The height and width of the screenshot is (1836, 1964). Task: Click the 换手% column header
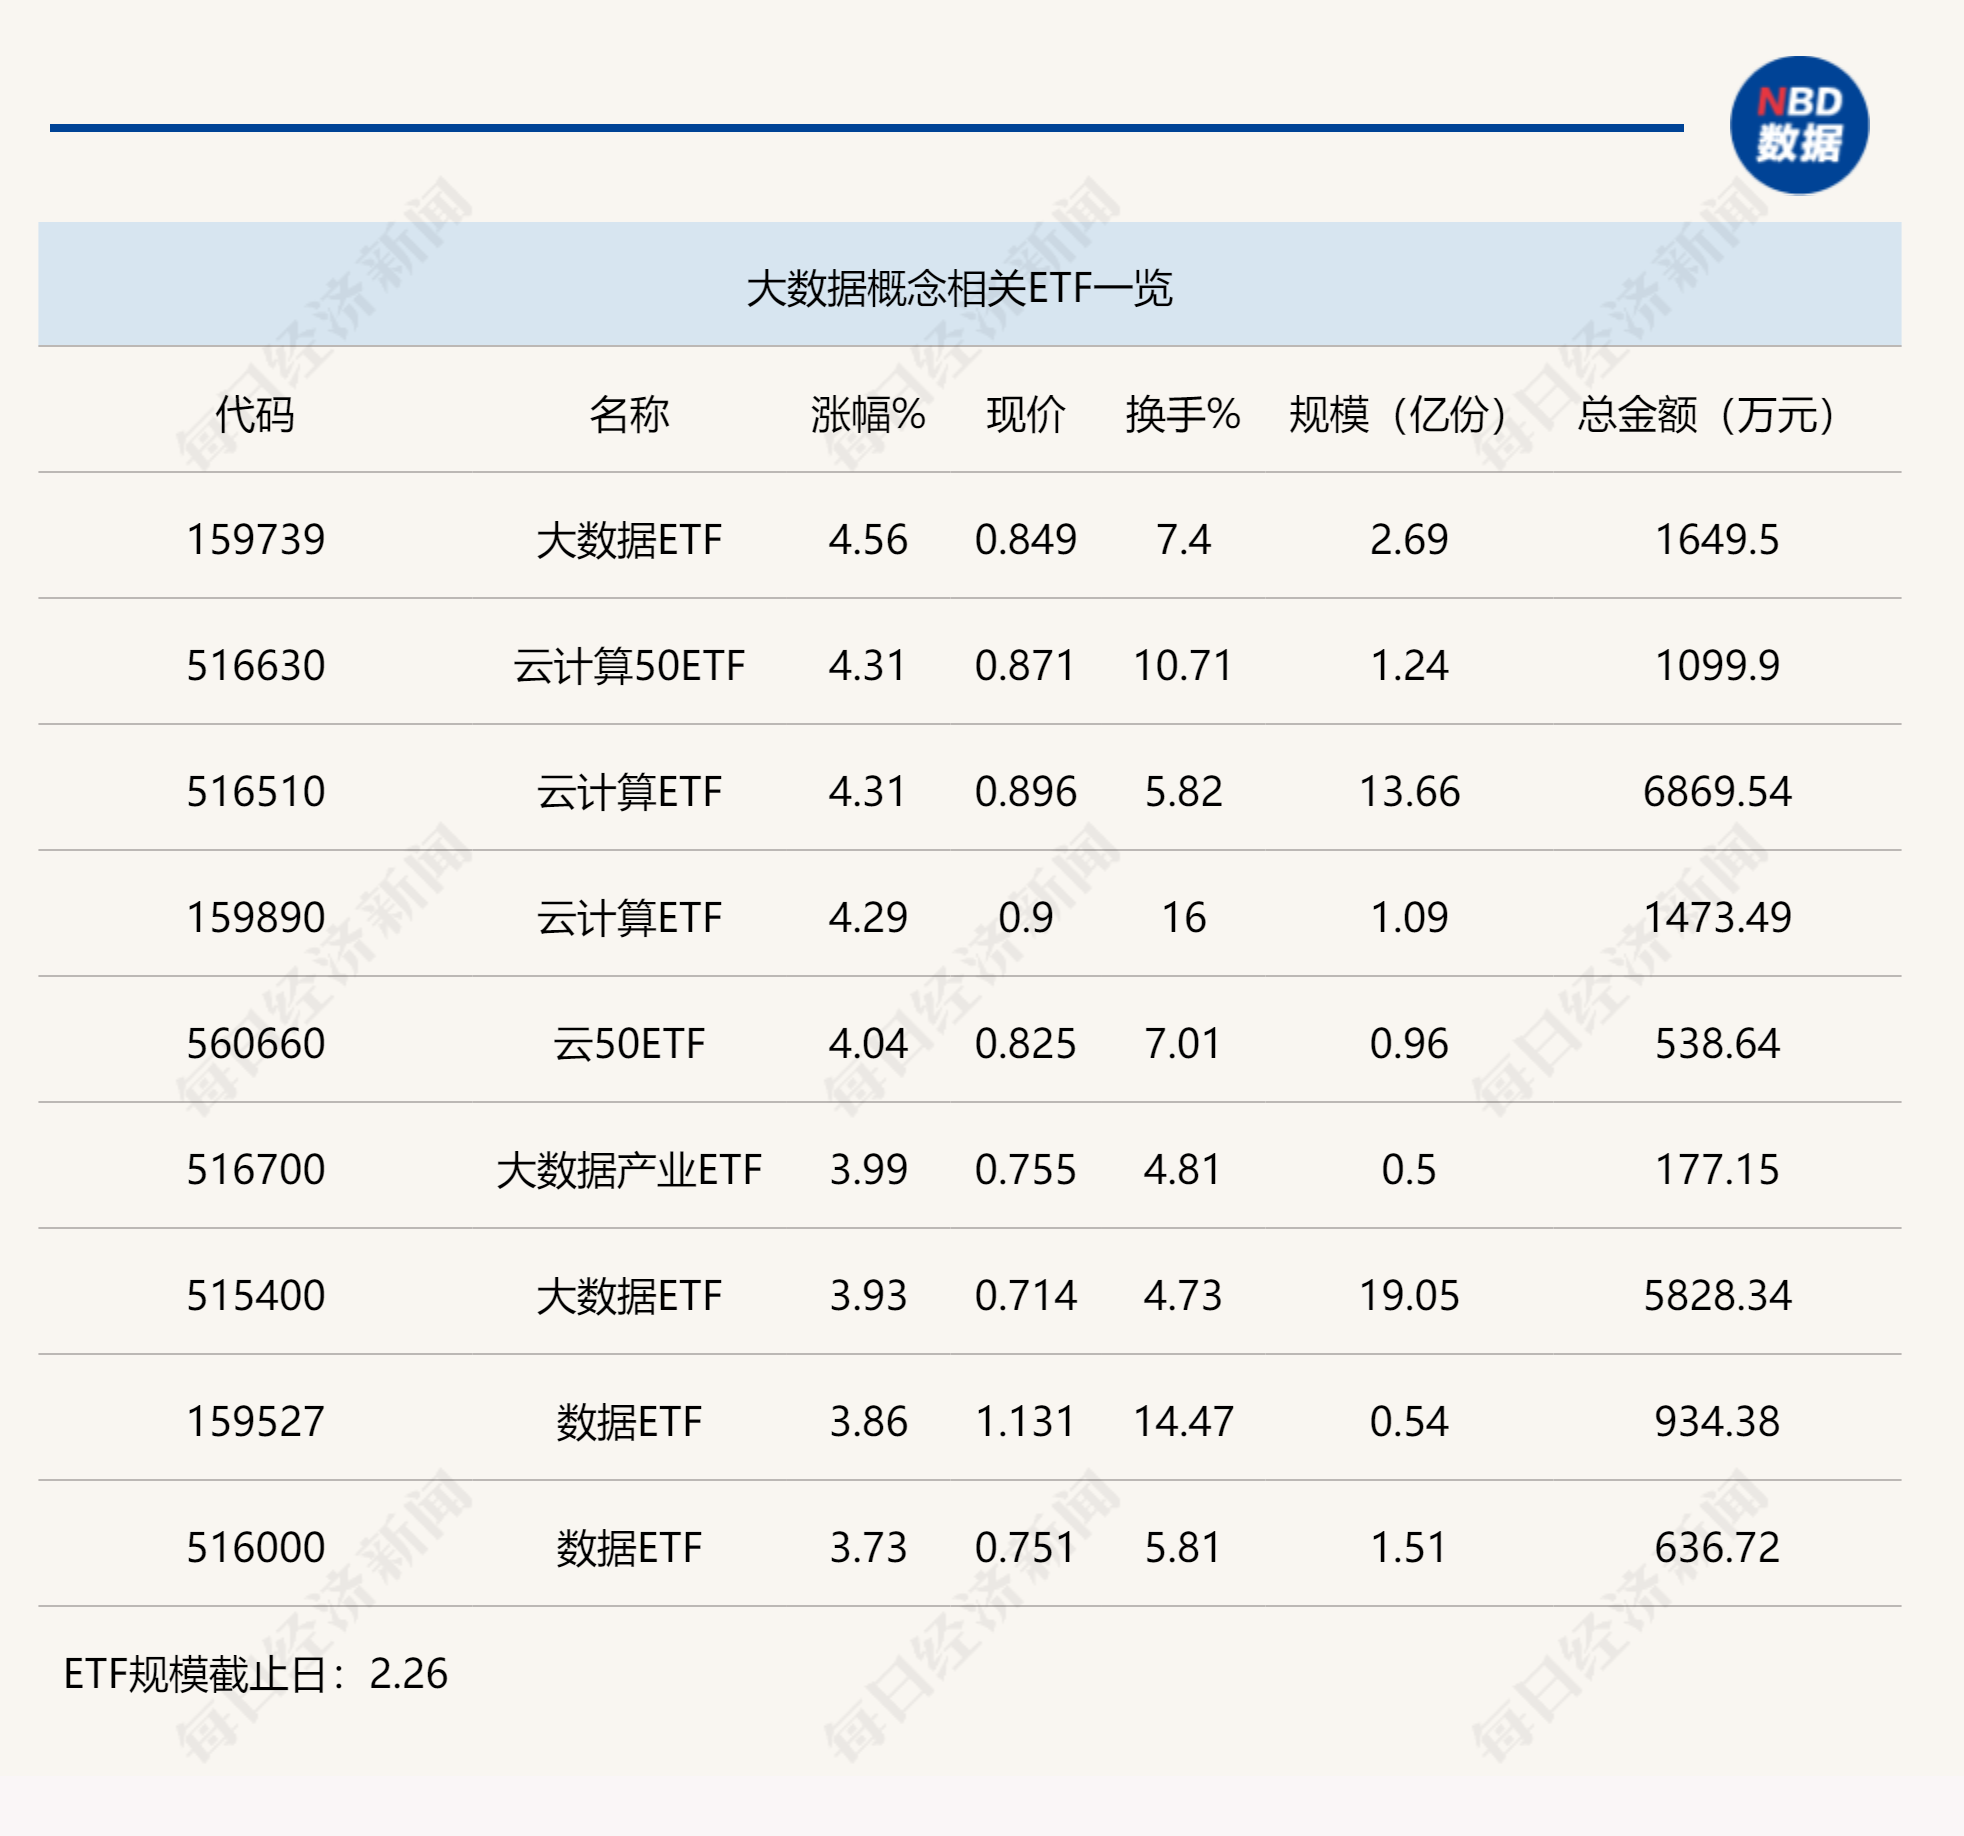point(1183,414)
